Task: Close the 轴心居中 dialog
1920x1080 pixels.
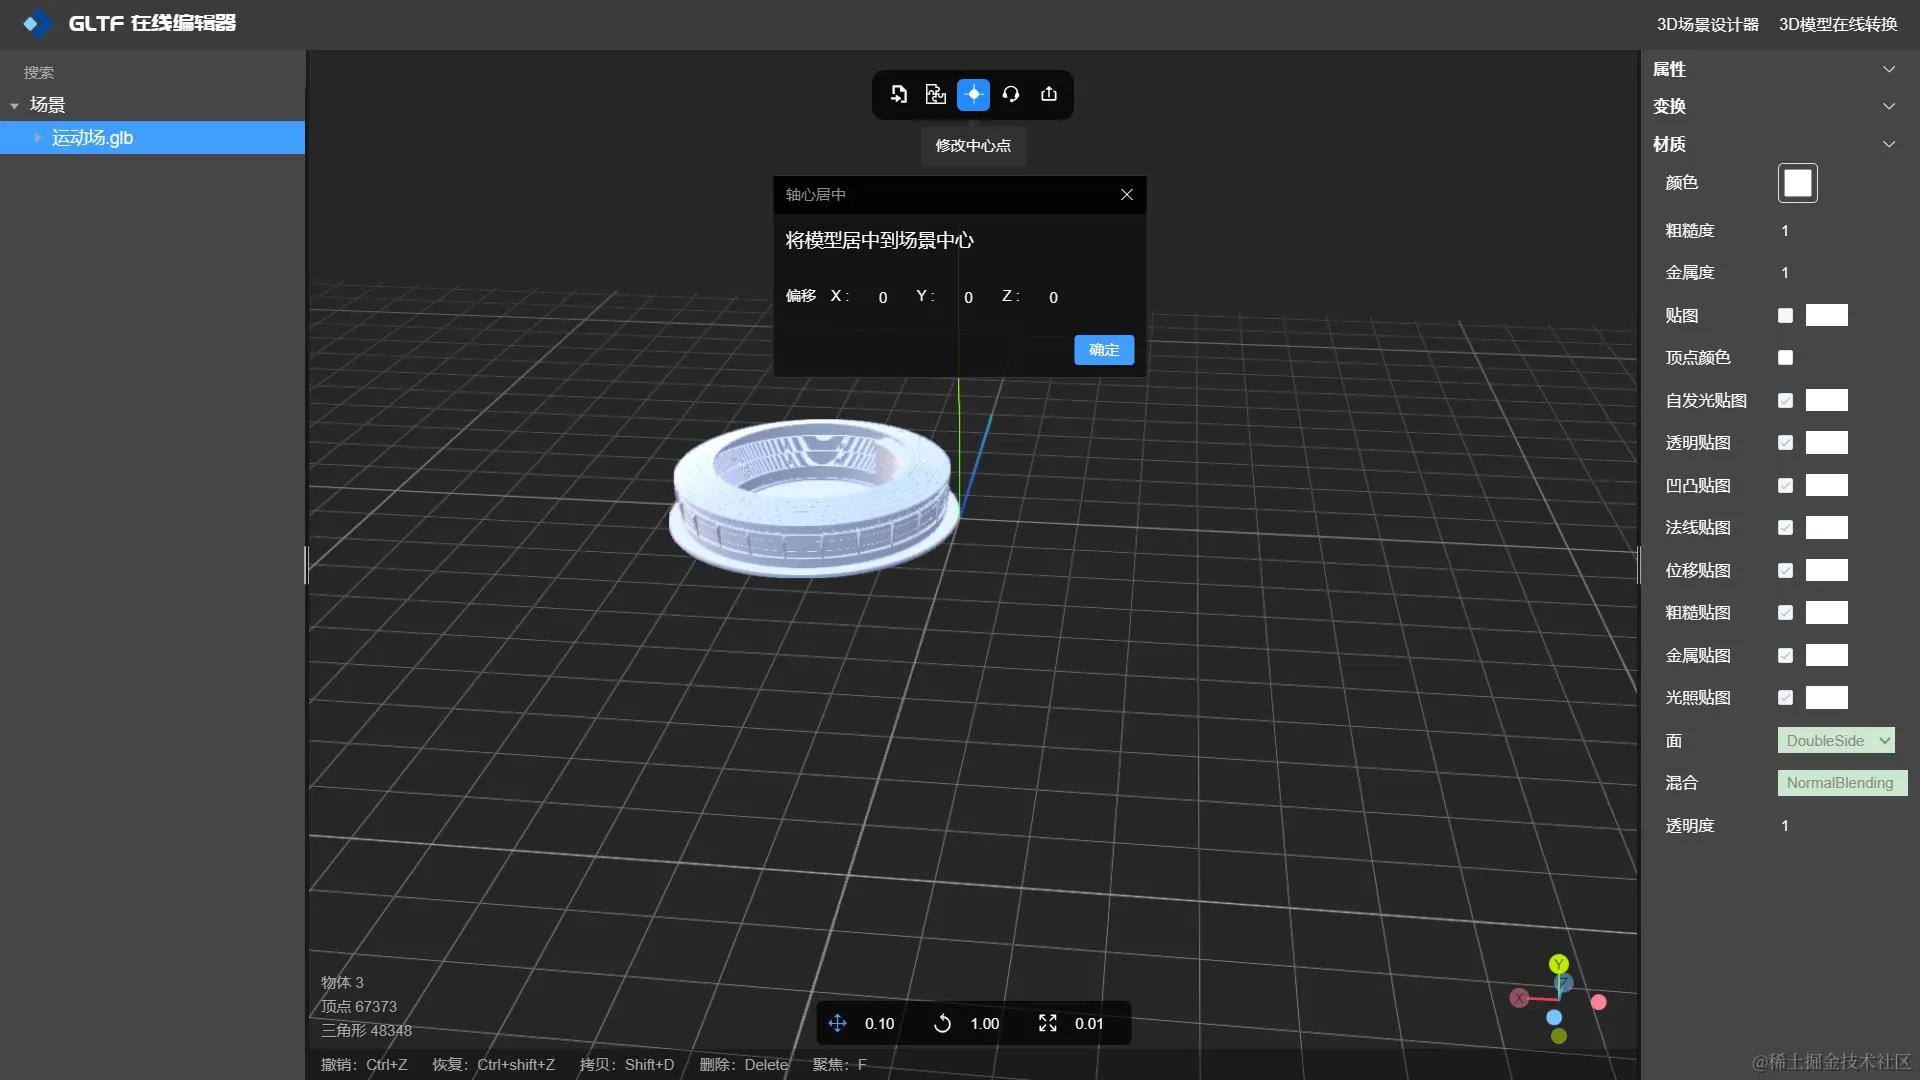Action: [1127, 194]
